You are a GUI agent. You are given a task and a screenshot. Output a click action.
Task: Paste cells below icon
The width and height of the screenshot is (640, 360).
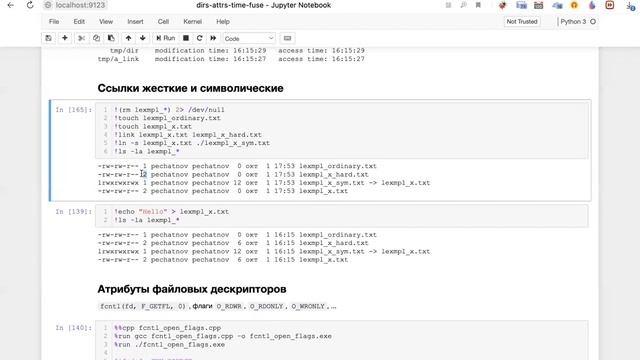111,38
